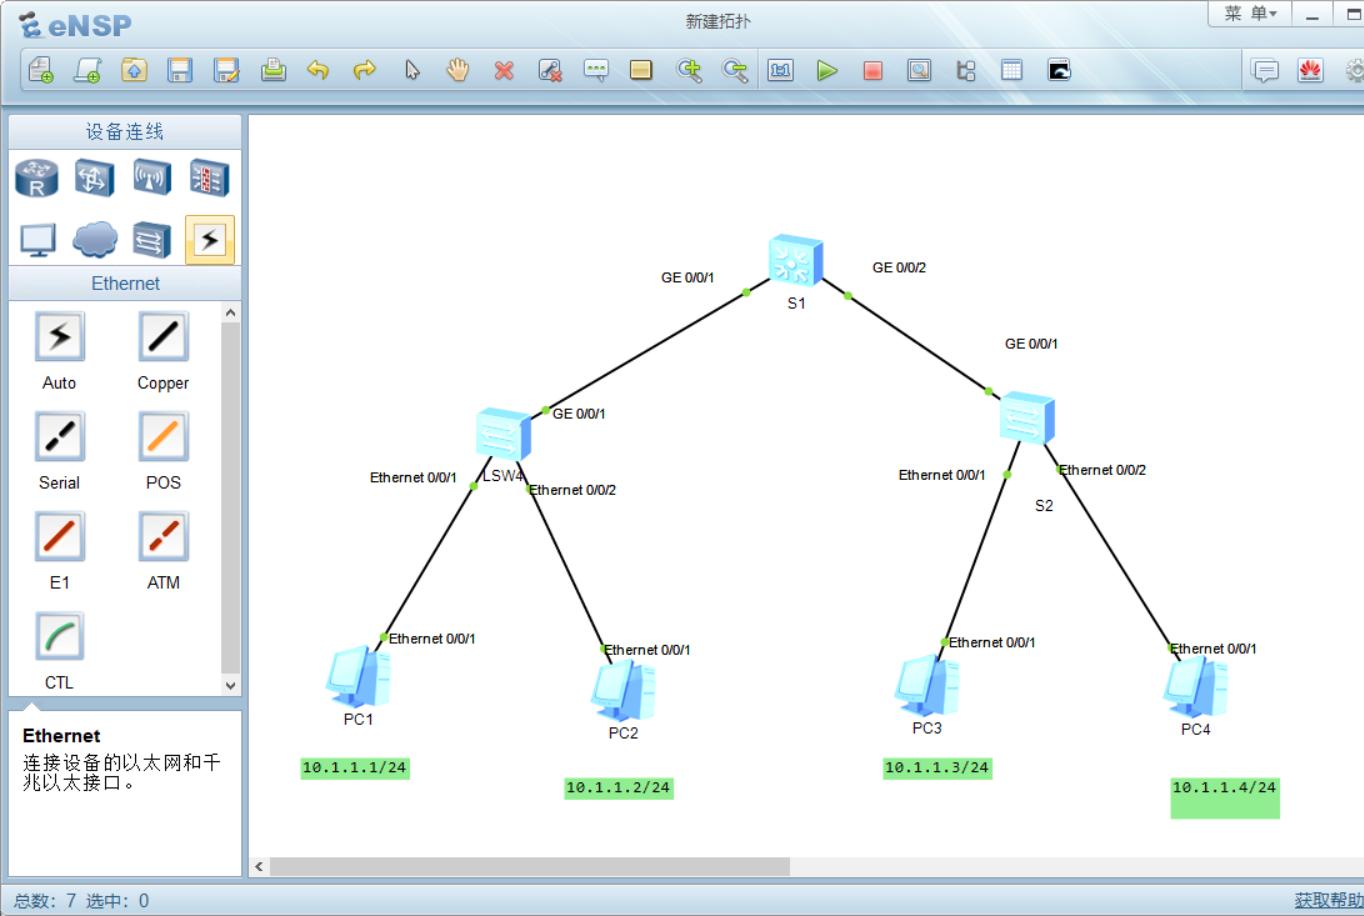
Task: Select the LSW4 switch node
Action: click(x=503, y=434)
